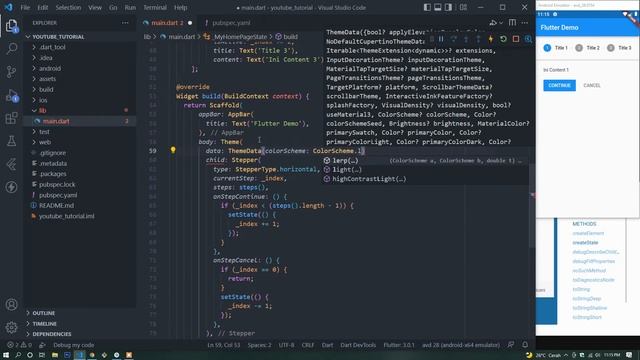The width and height of the screenshot is (640, 360).
Task: Select the lerp(…) autocomplete suggestion
Action: click(x=424, y=160)
